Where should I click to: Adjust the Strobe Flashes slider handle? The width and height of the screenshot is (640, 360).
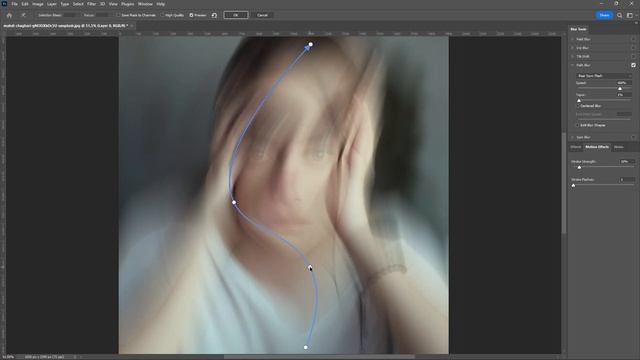click(573, 185)
